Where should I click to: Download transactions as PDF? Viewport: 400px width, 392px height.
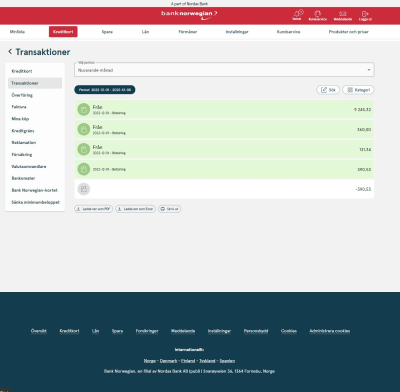pos(94,209)
